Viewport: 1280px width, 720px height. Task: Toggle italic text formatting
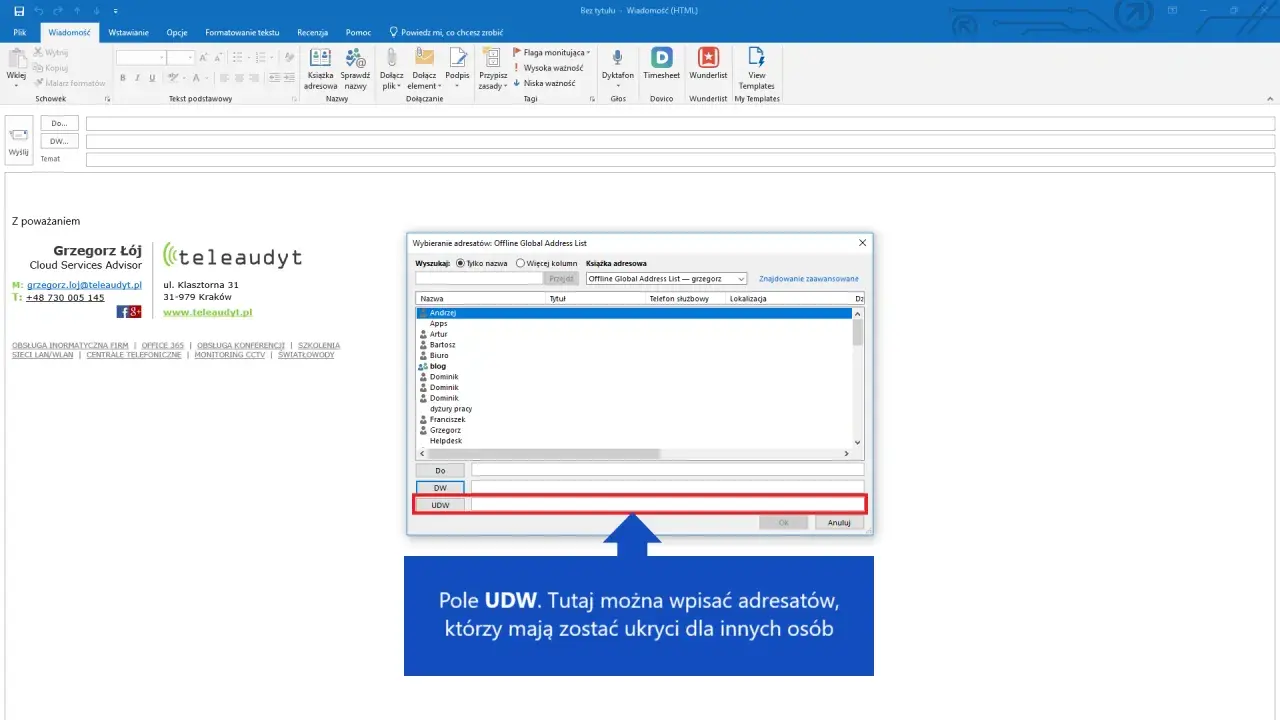point(138,78)
